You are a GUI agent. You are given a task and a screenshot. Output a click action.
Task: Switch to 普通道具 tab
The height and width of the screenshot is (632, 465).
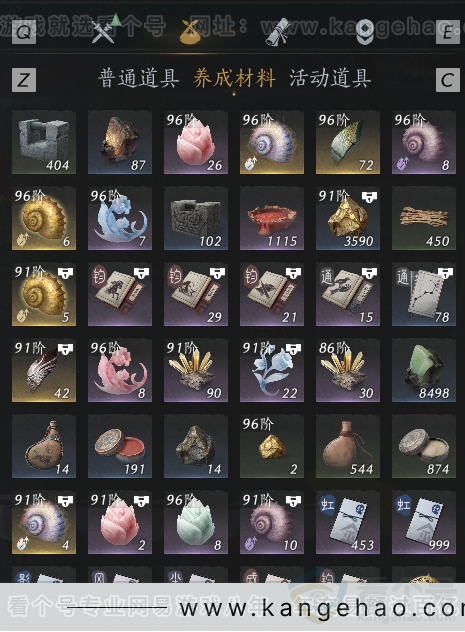pyautogui.click(x=138, y=78)
